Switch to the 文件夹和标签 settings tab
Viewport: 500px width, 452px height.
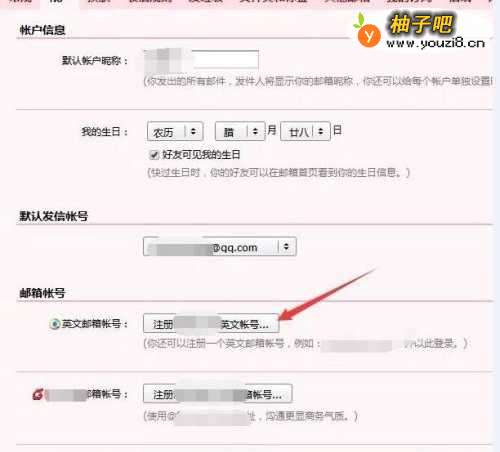click(x=273, y=1)
